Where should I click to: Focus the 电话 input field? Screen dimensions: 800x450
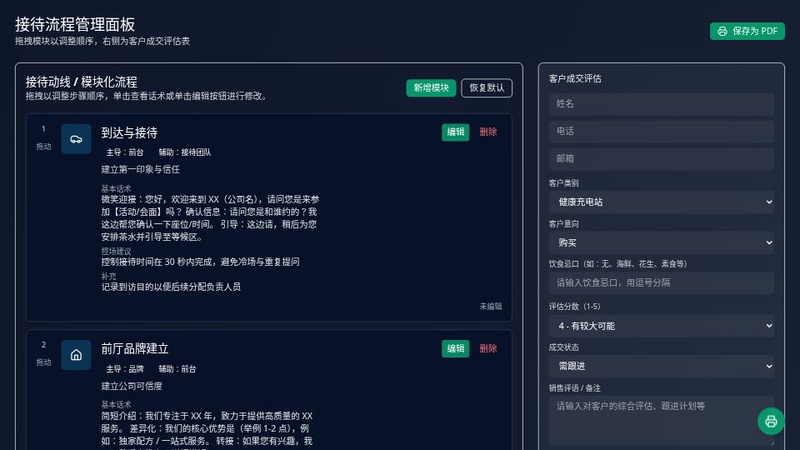pyautogui.click(x=661, y=132)
